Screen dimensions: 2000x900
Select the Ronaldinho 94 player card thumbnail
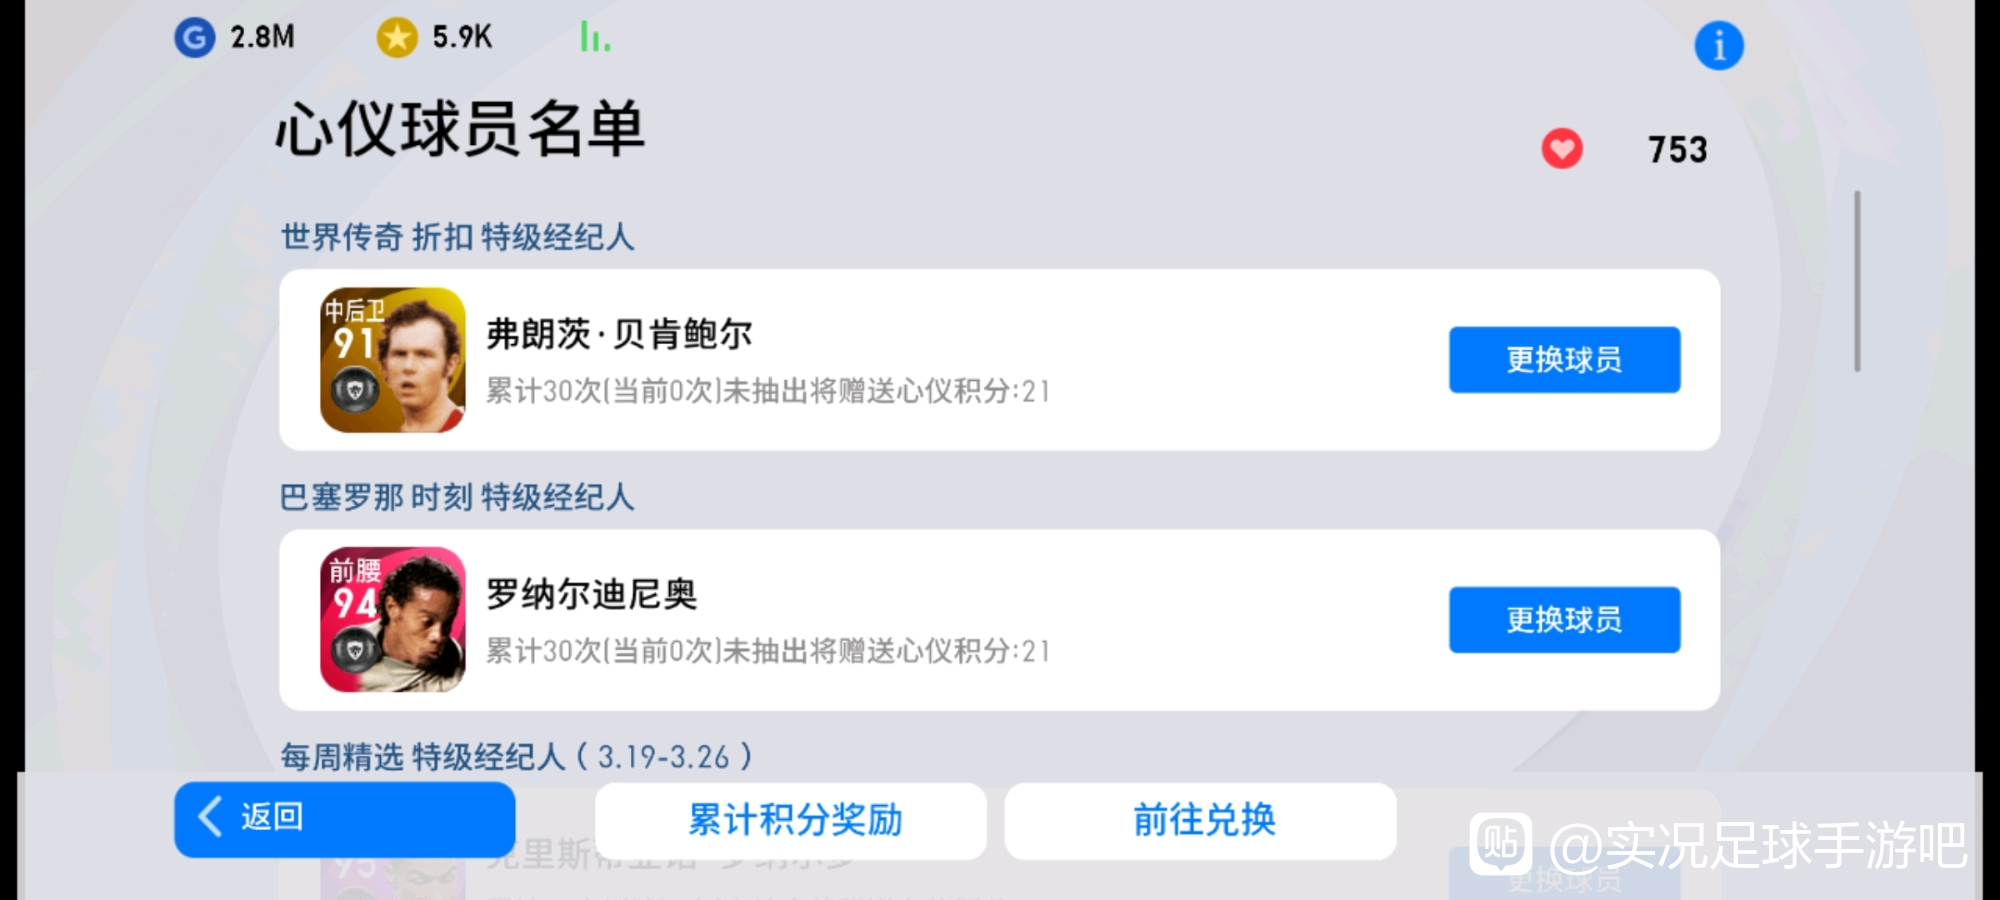[x=392, y=620]
